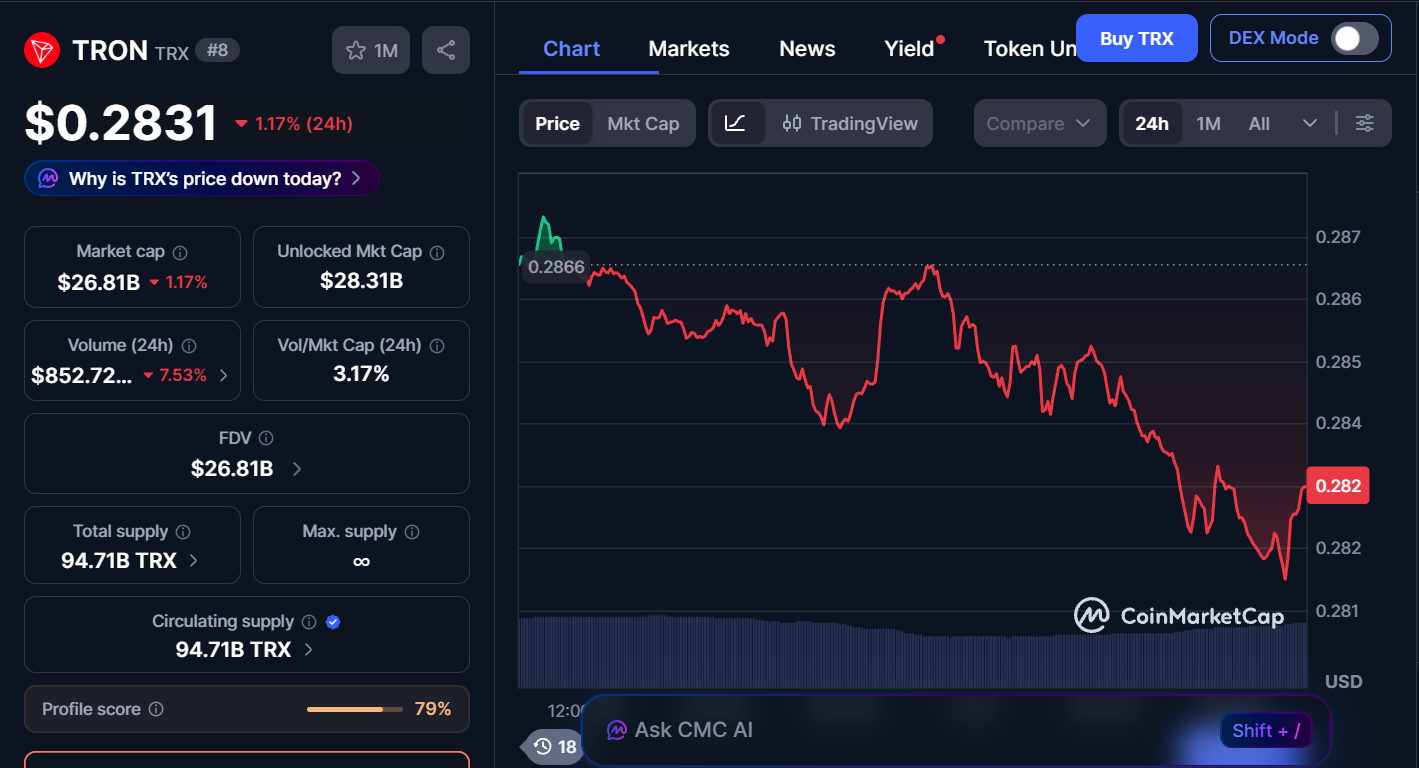This screenshot has width=1419, height=768.
Task: Click the Profile score progress bar
Action: click(x=355, y=709)
